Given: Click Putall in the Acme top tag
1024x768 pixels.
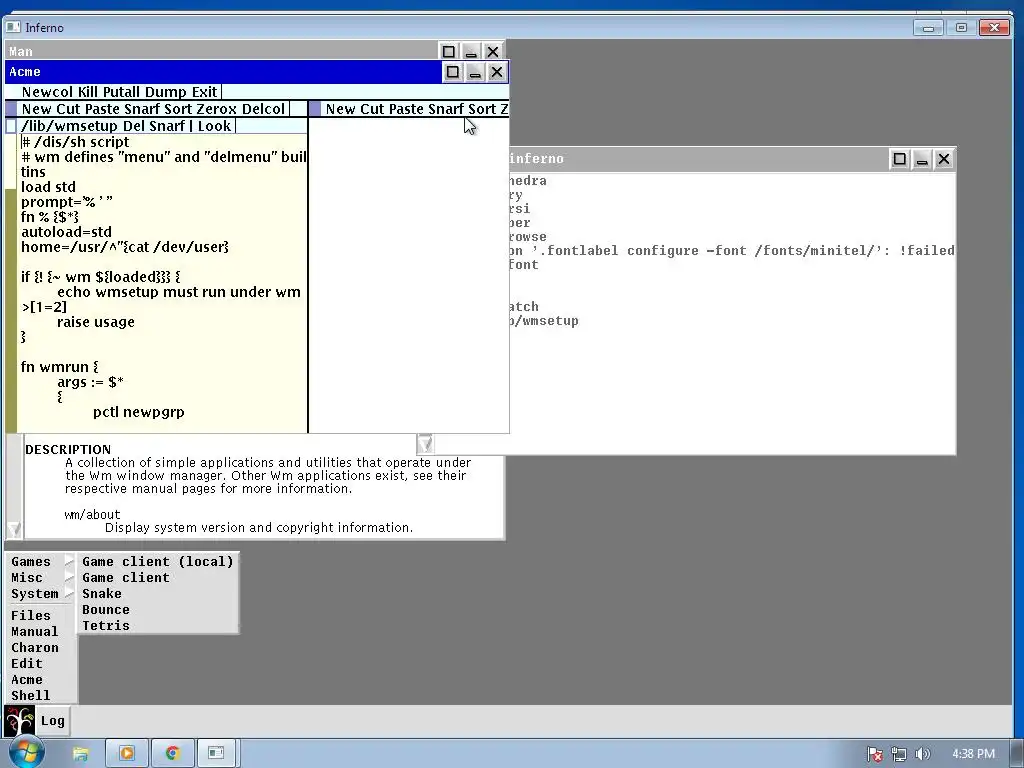Looking at the screenshot, I should 122,92.
